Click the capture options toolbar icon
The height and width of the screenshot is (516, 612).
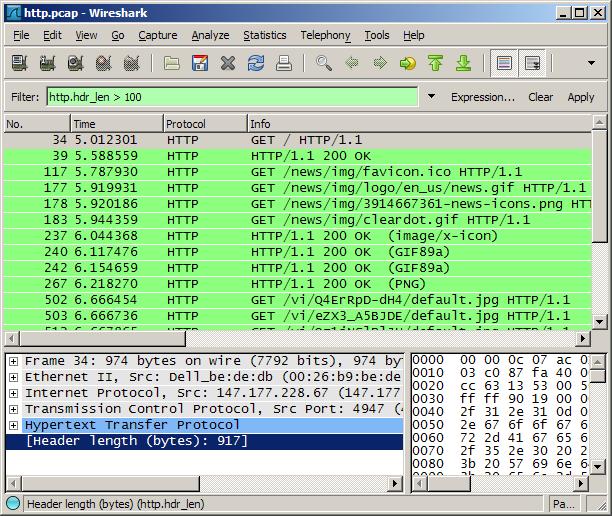[x=47, y=63]
